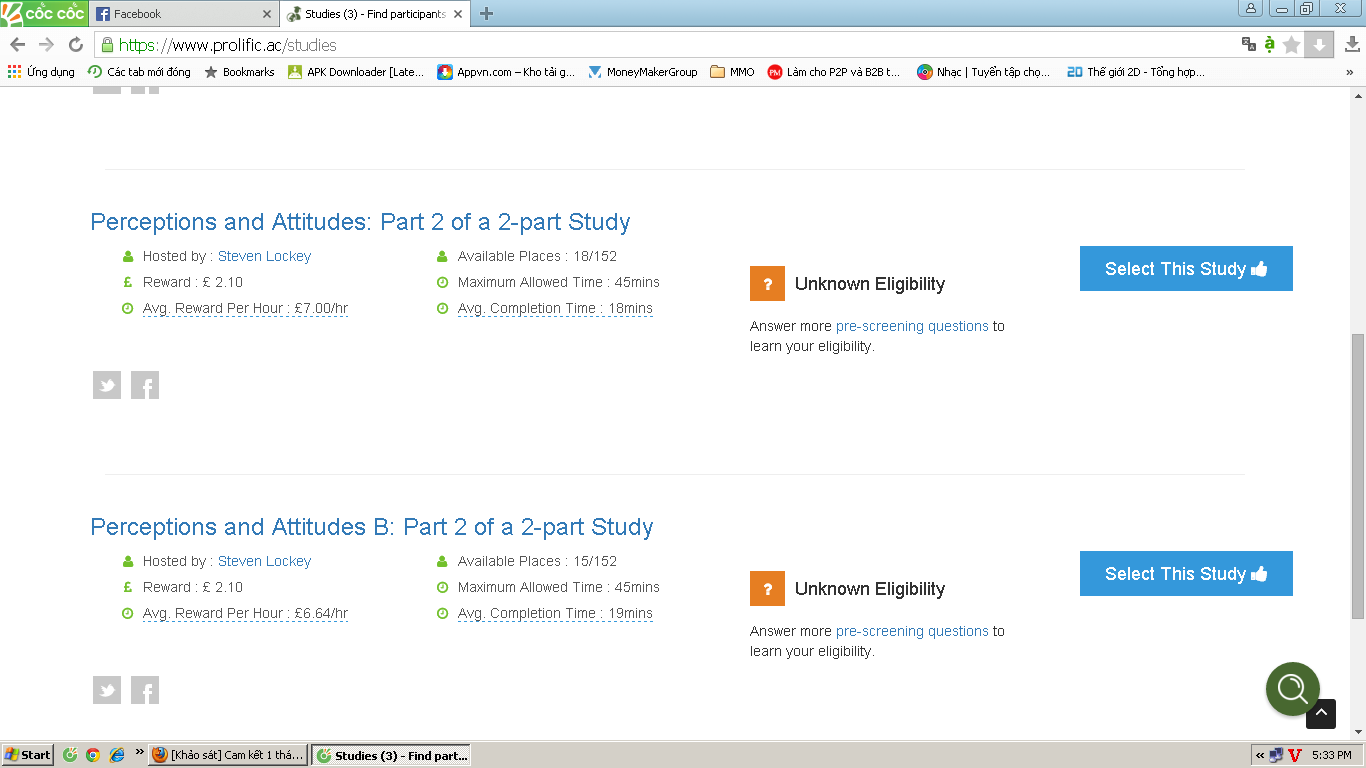Viewport: 1366px width, 768px height.
Task: Click 'Avg. Reward Per Hour : £6.64/hr' text
Action: pos(245,613)
